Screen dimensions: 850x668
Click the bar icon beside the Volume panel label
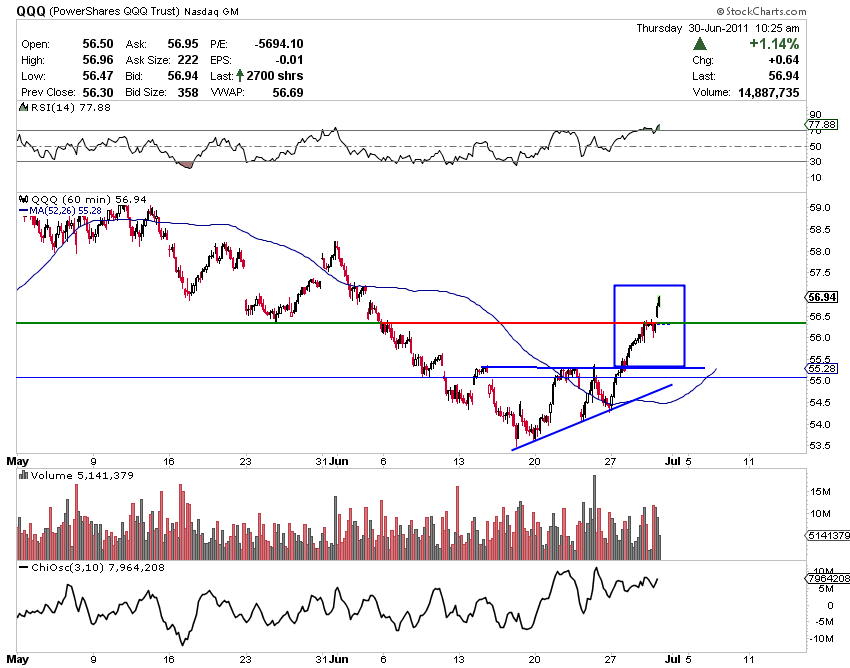[x=23, y=475]
